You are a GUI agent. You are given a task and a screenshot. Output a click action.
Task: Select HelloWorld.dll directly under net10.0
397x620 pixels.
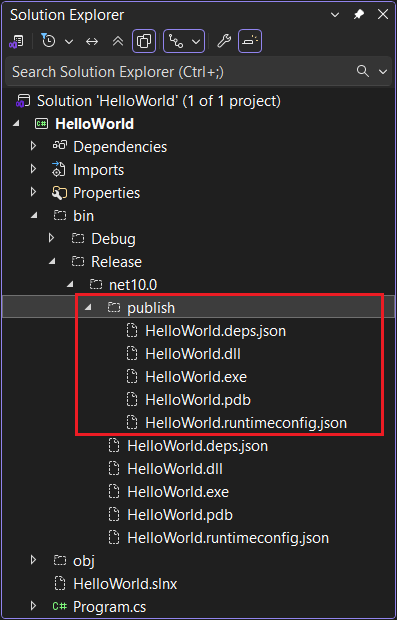click(175, 469)
